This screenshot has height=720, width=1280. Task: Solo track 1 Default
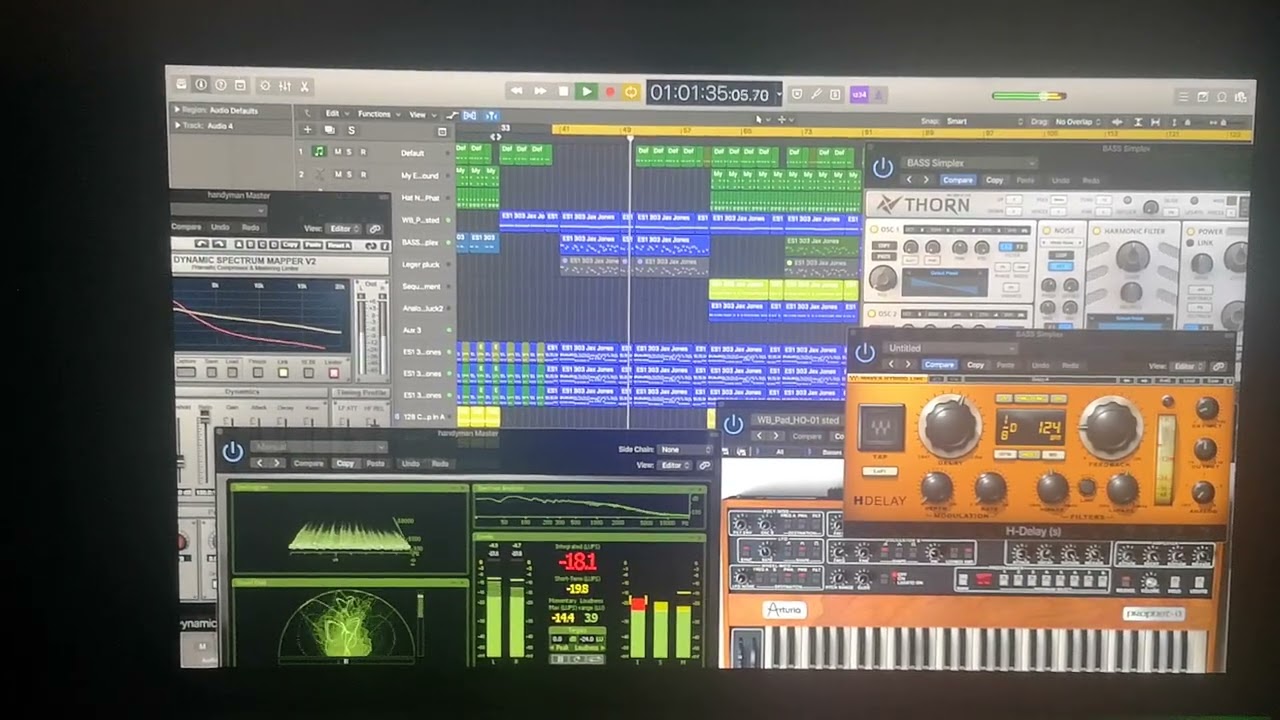click(350, 152)
